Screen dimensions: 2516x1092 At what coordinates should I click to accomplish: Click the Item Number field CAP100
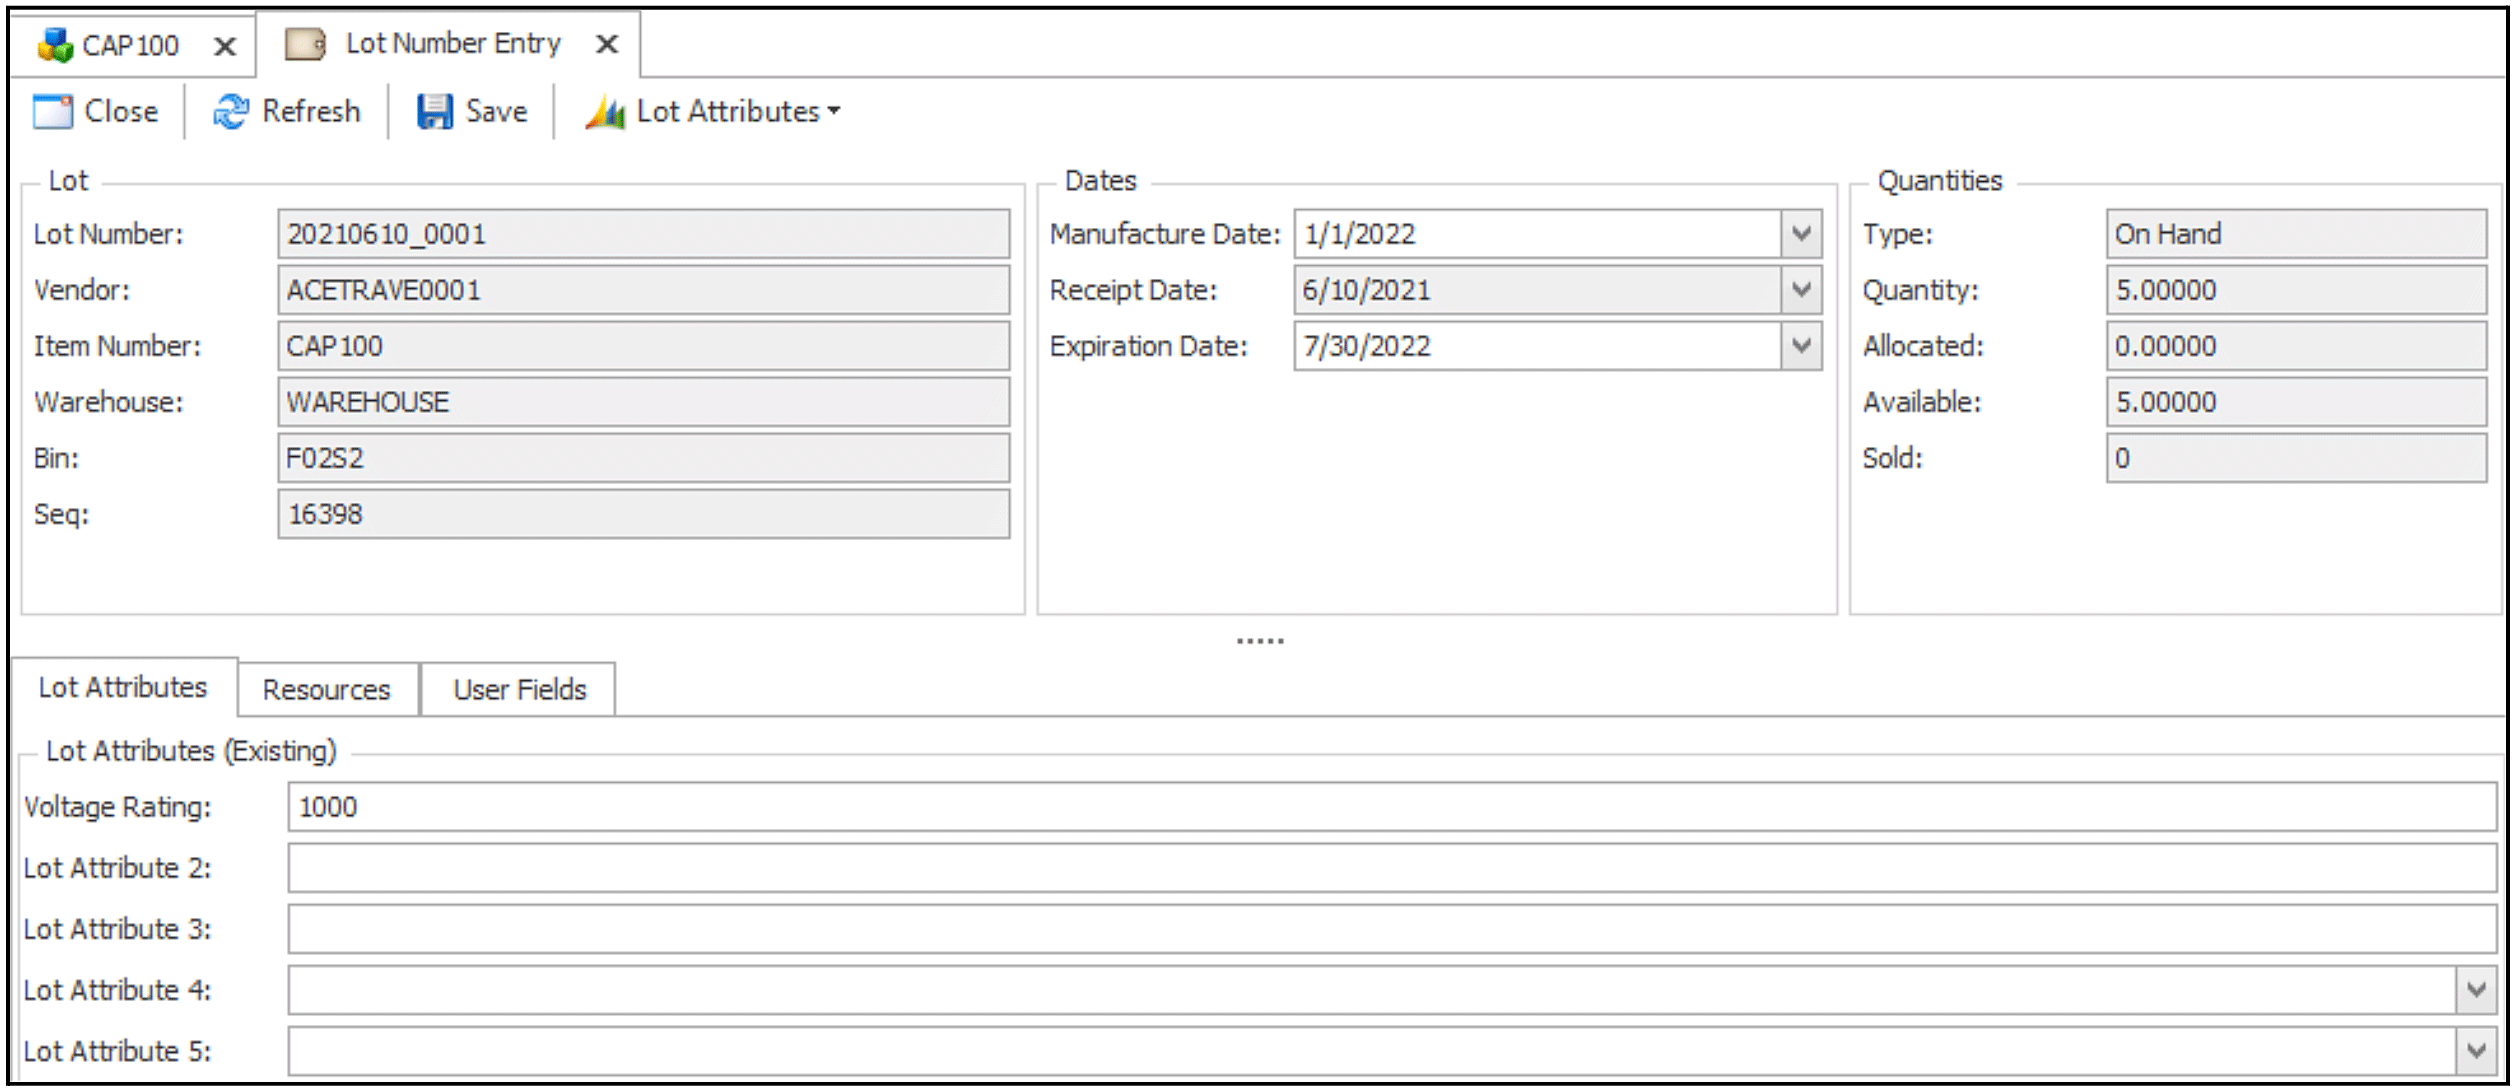click(x=644, y=346)
